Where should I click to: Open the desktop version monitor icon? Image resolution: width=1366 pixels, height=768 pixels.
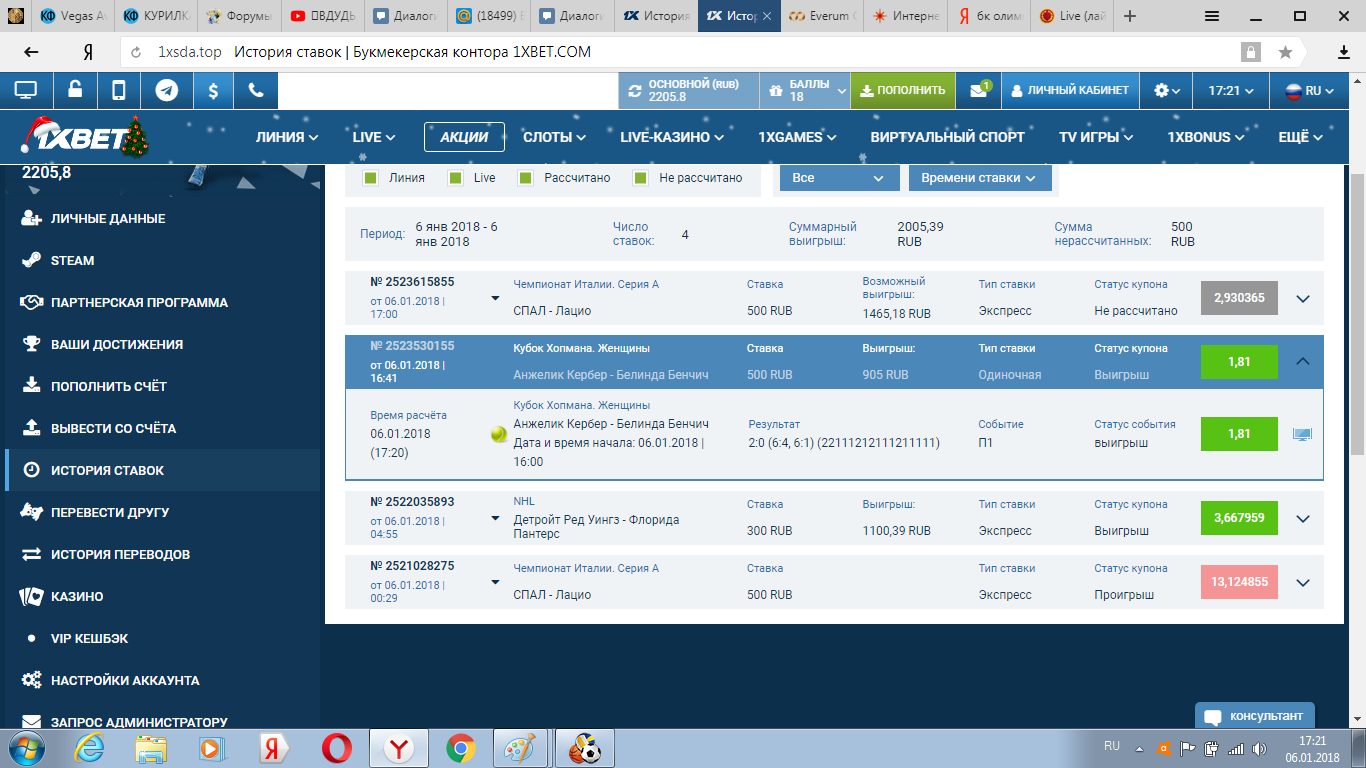pyautogui.click(x=25, y=91)
